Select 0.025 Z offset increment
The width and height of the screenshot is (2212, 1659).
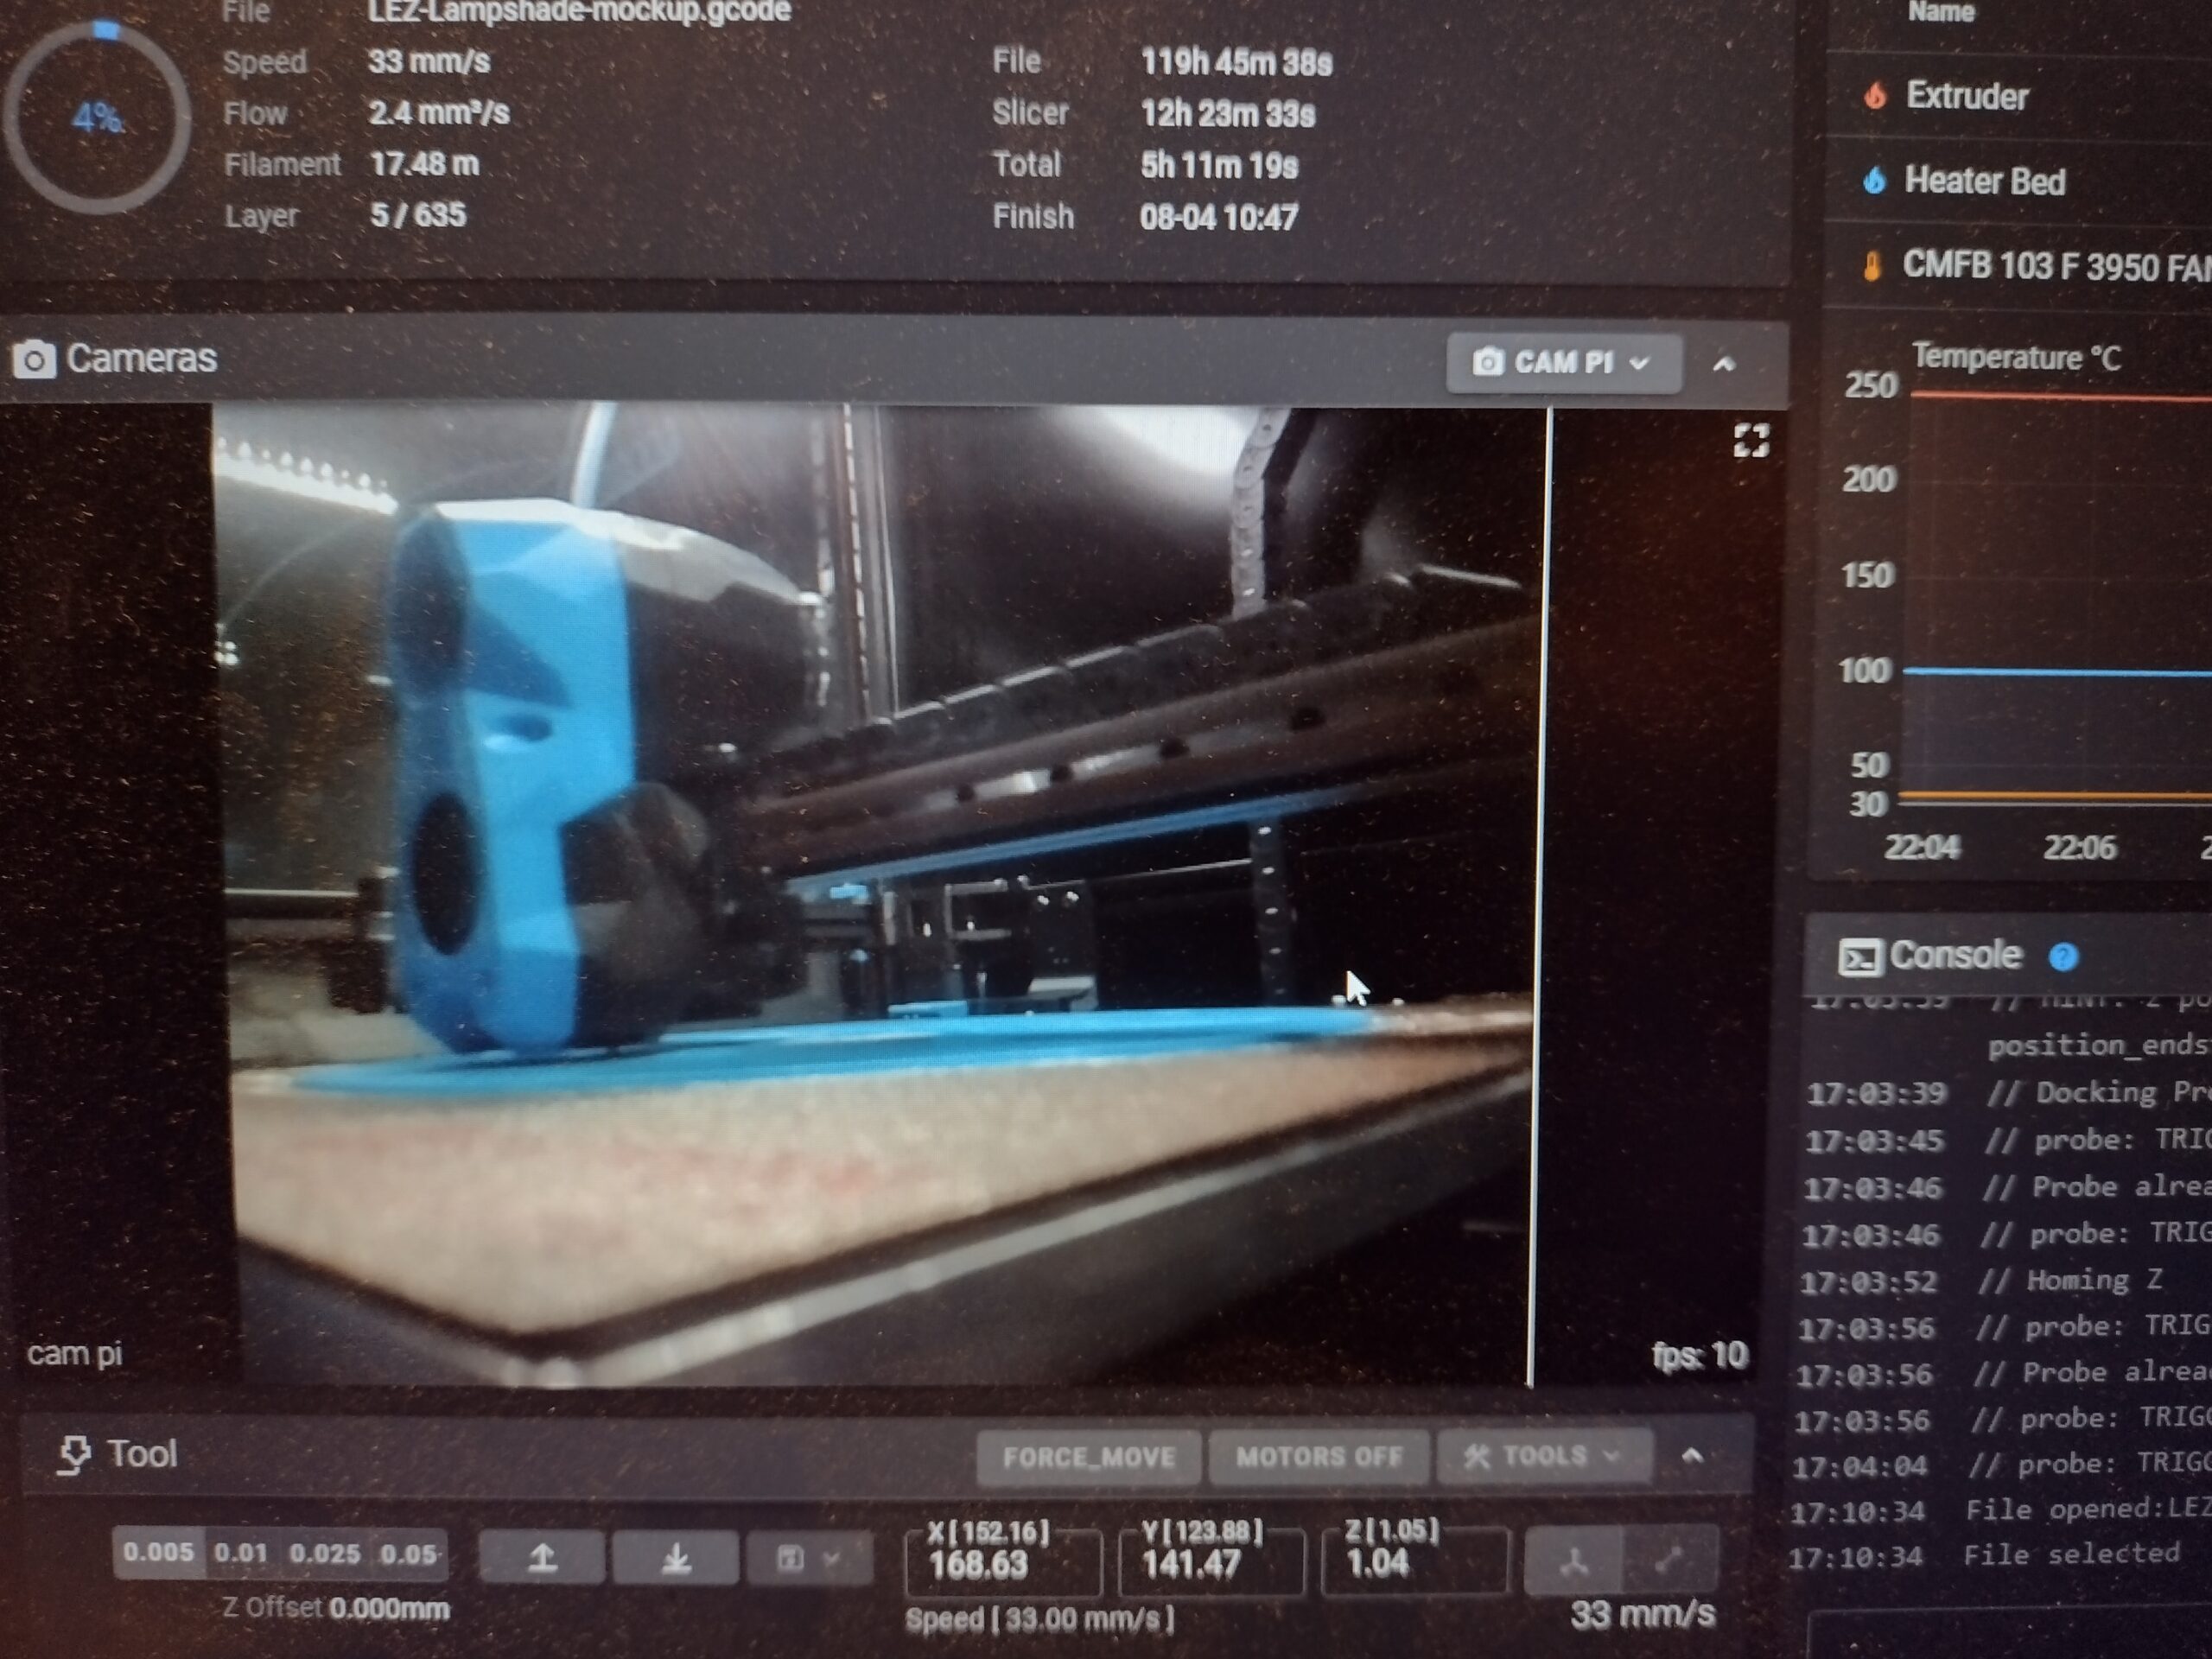click(x=324, y=1554)
